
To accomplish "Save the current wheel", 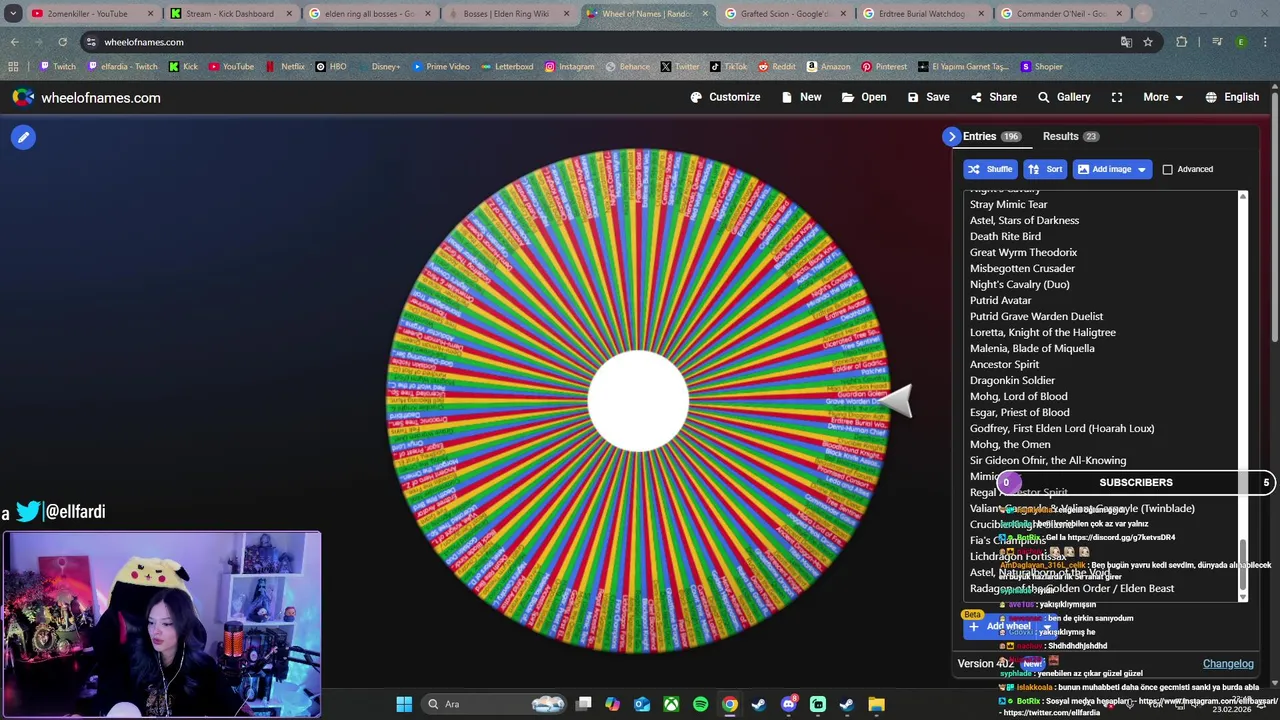I will [x=928, y=97].
